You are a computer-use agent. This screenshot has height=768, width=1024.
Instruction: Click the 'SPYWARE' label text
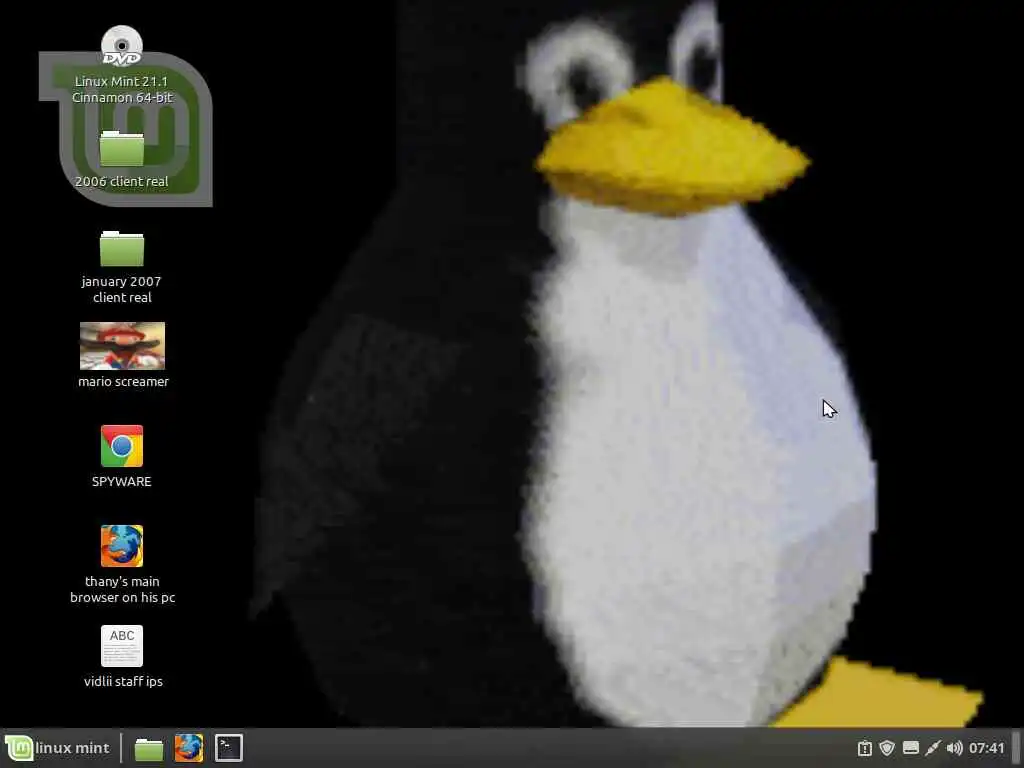click(x=121, y=481)
